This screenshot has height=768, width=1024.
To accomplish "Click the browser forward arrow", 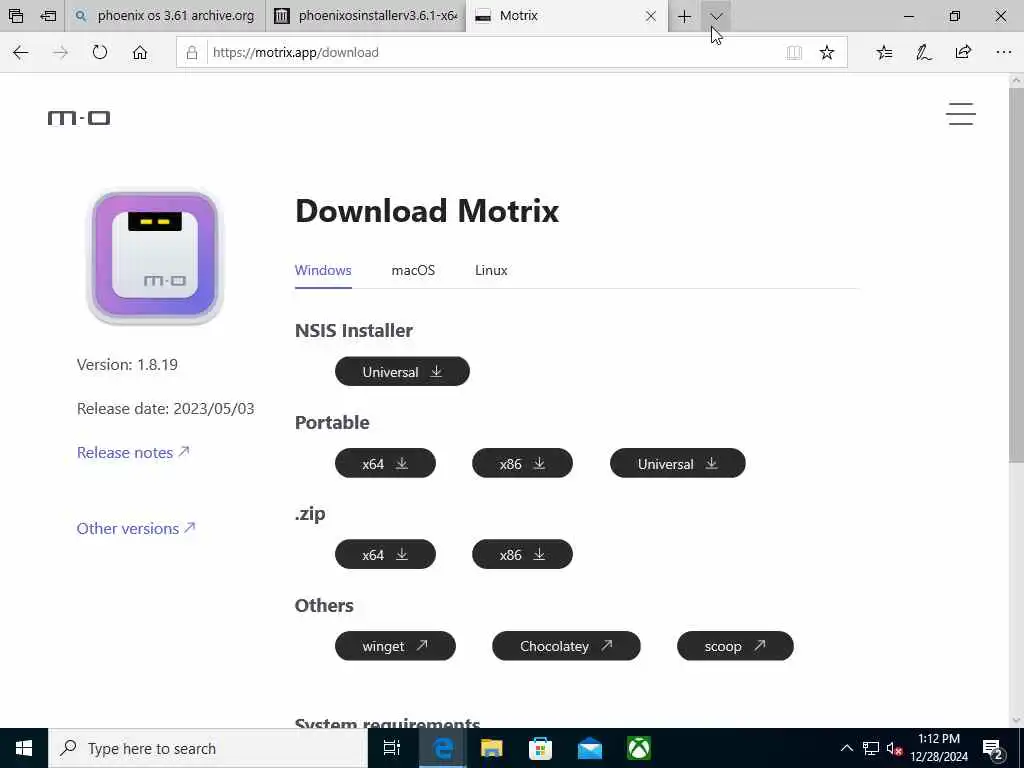I will coord(60,52).
